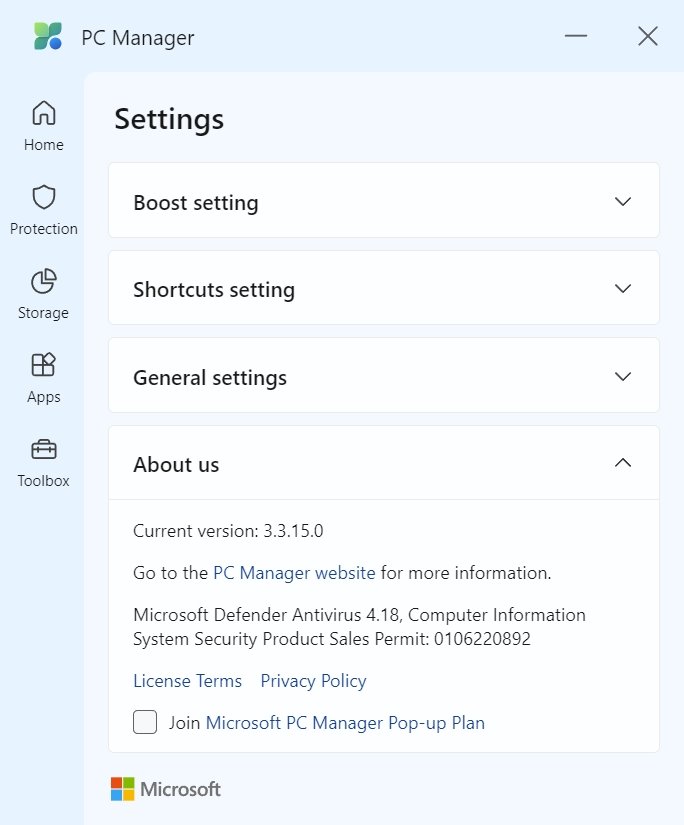Open the PC Manager website link

pos(294,572)
